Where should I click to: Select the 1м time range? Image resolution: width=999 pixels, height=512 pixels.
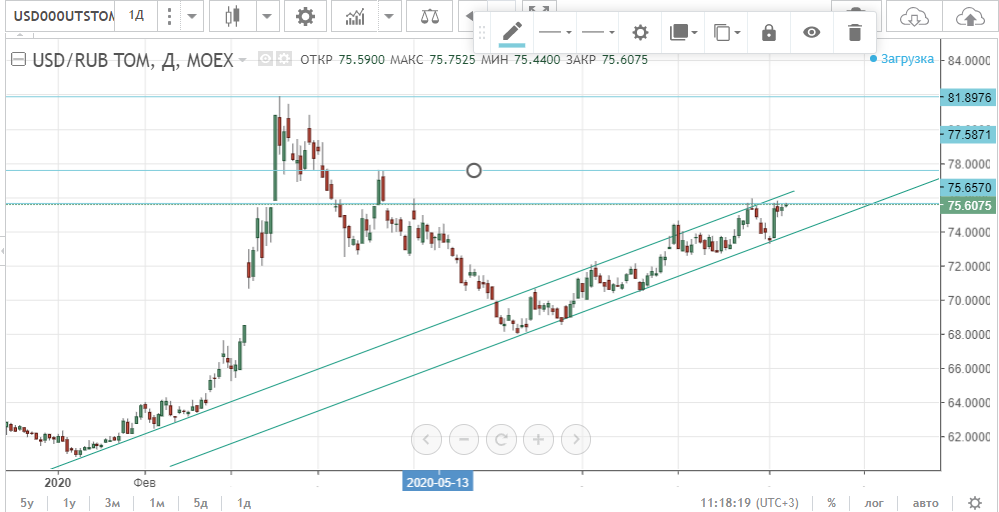pyautogui.click(x=157, y=503)
